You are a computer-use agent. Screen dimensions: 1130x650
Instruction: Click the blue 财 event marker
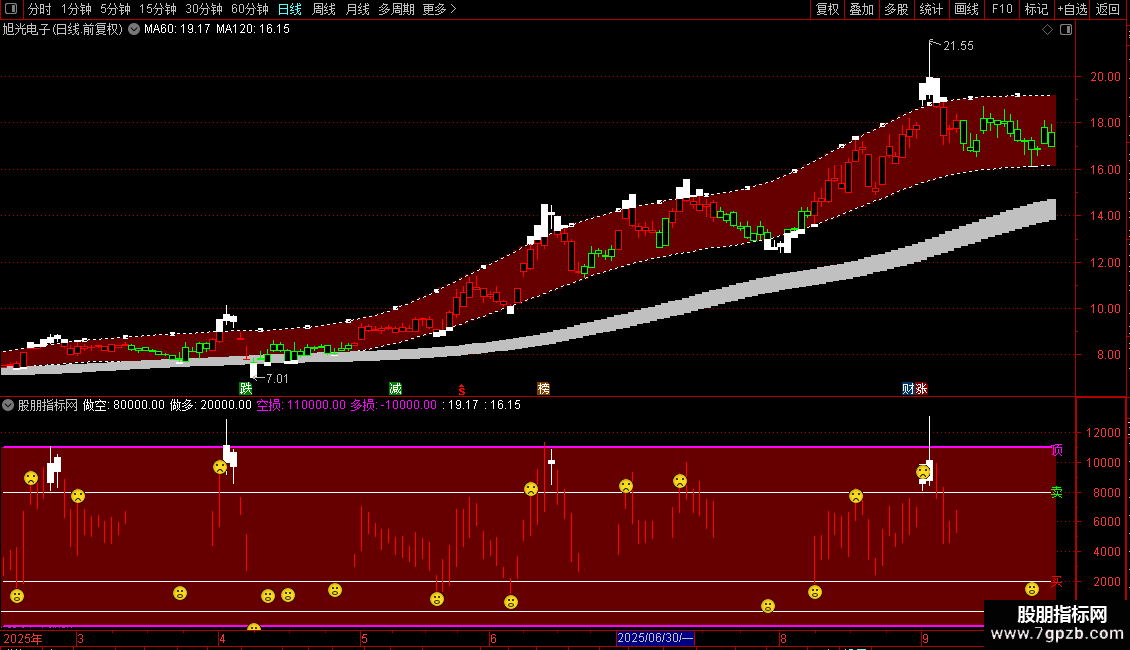point(908,388)
